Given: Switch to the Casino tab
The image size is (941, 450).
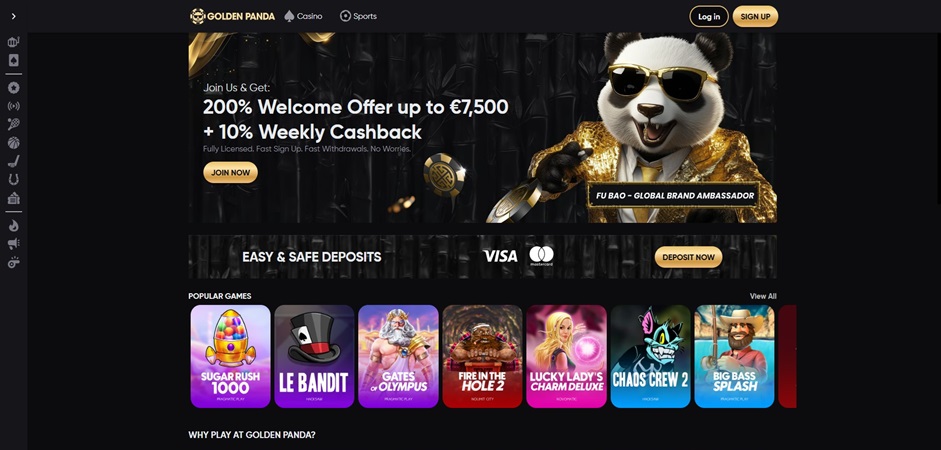Looking at the screenshot, I should [x=303, y=16].
